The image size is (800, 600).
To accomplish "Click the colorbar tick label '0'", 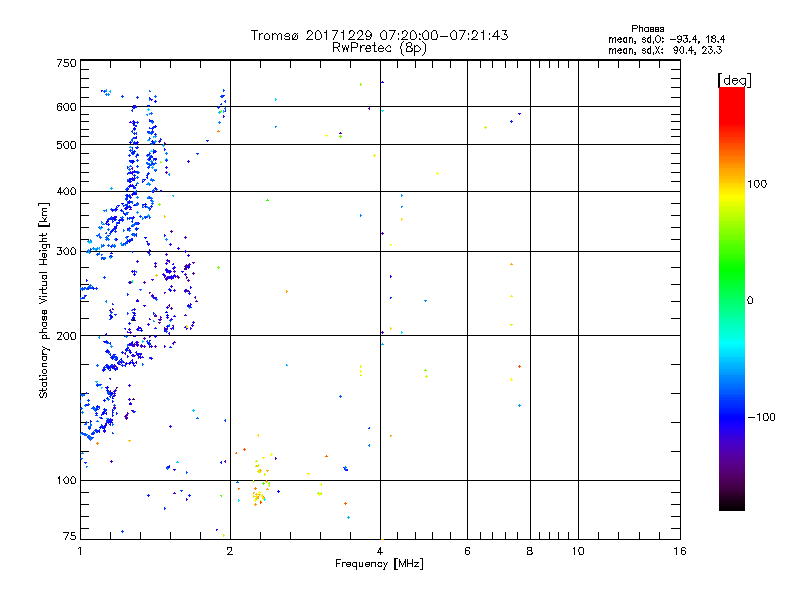I will (750, 301).
